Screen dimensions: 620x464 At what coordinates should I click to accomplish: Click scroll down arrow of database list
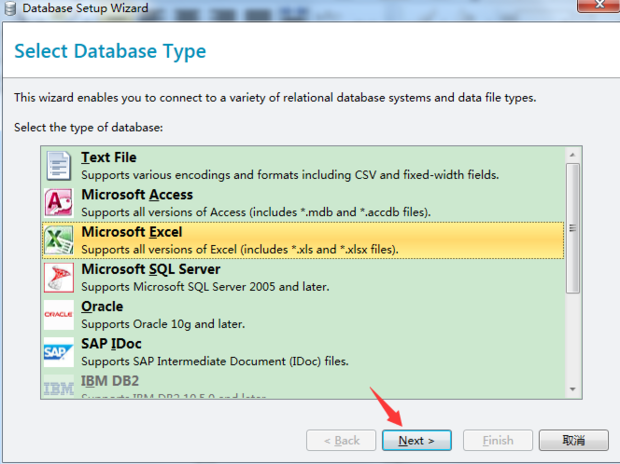point(573,390)
